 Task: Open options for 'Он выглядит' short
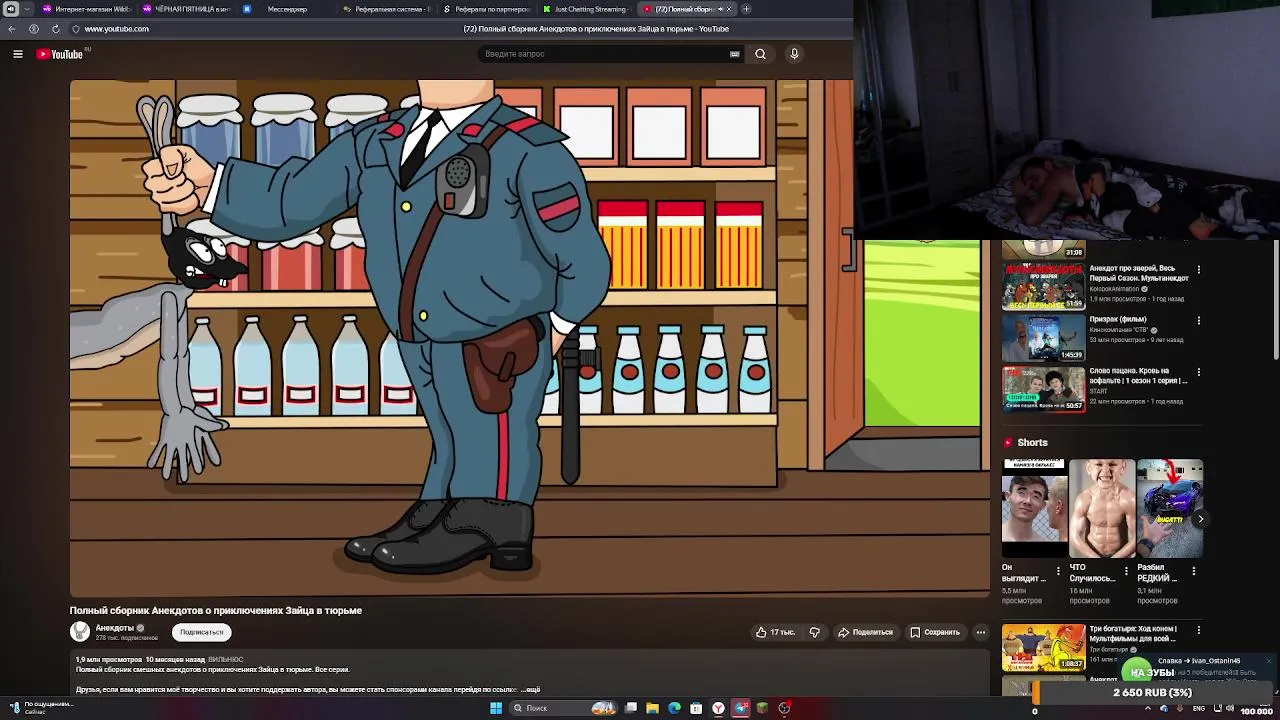(1058, 571)
